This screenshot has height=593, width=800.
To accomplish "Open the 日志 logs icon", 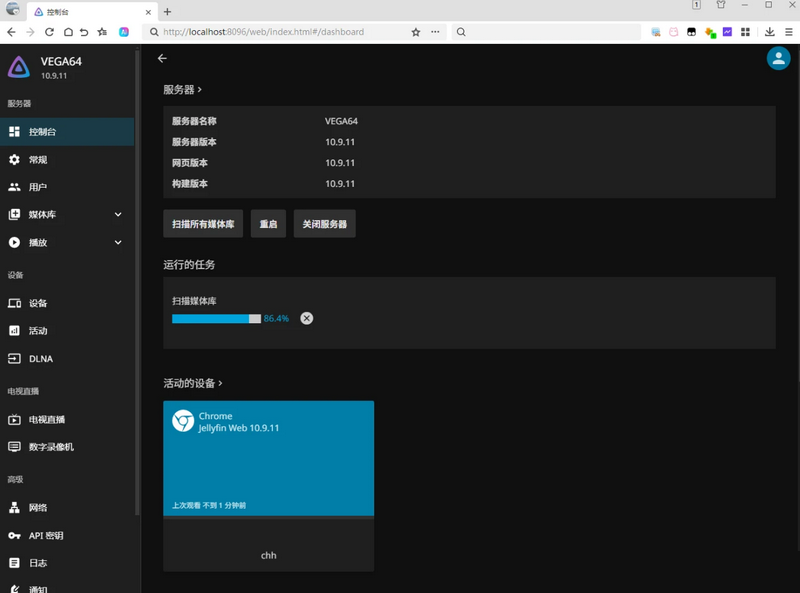I will (14, 563).
